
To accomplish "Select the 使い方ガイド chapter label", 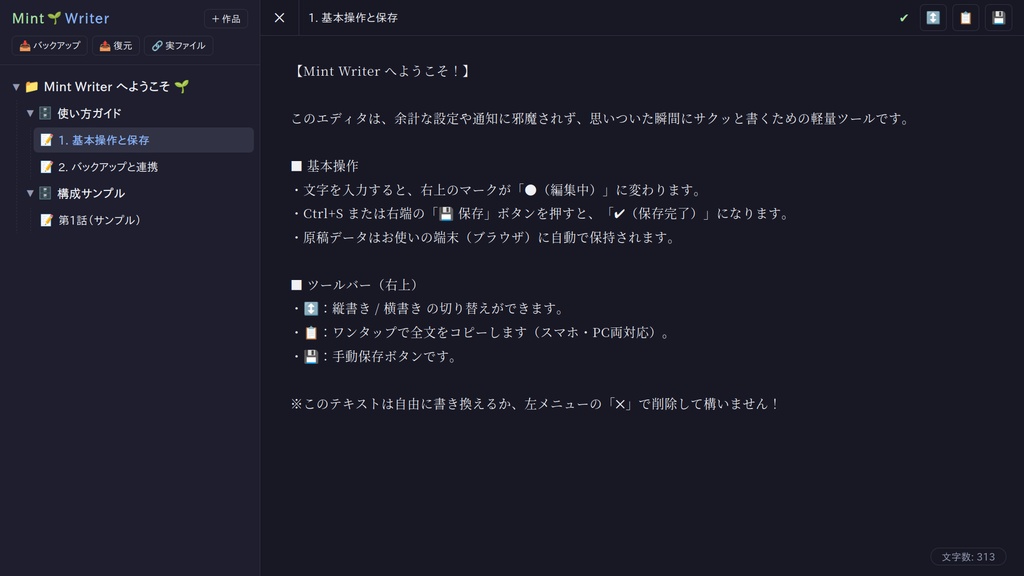I will point(89,113).
